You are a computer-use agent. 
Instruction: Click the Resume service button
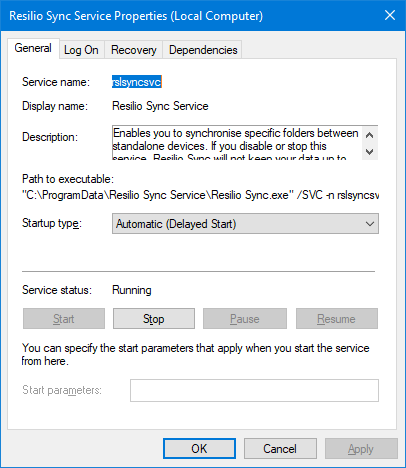click(337, 319)
